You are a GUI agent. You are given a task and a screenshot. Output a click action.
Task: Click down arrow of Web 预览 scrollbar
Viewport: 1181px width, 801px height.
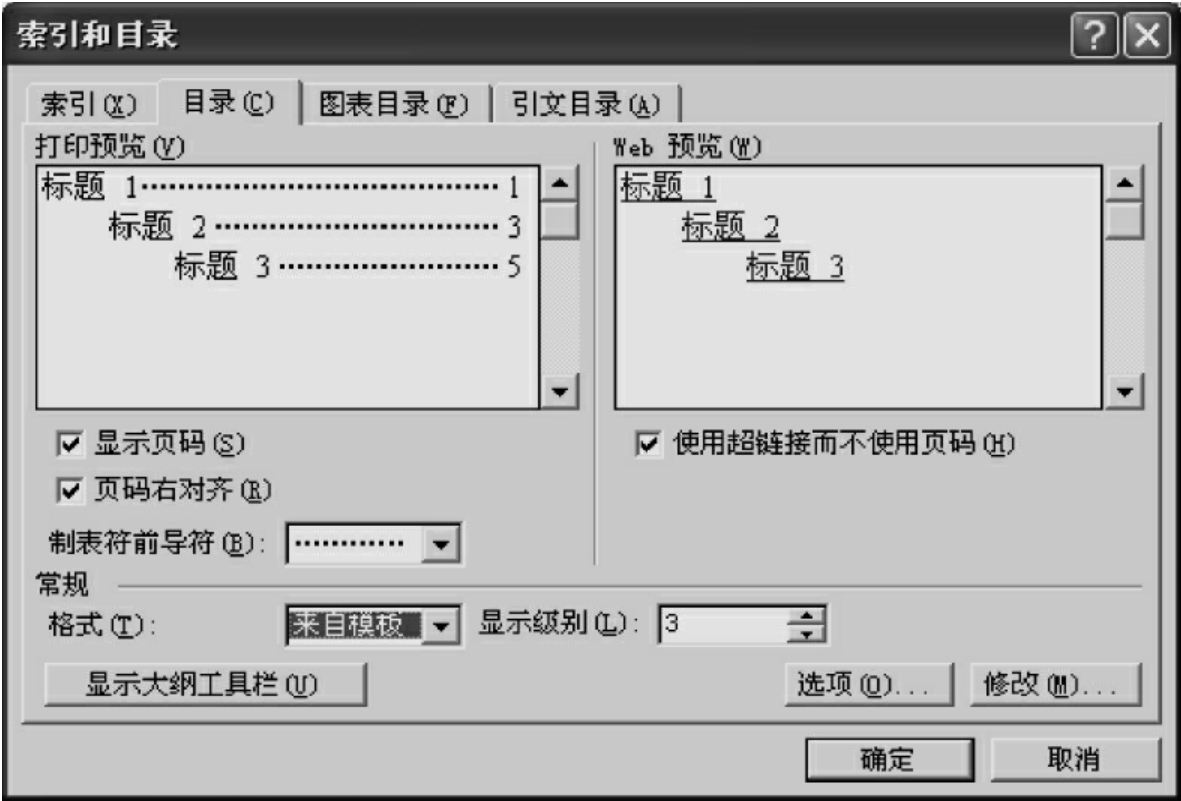[x=1125, y=391]
